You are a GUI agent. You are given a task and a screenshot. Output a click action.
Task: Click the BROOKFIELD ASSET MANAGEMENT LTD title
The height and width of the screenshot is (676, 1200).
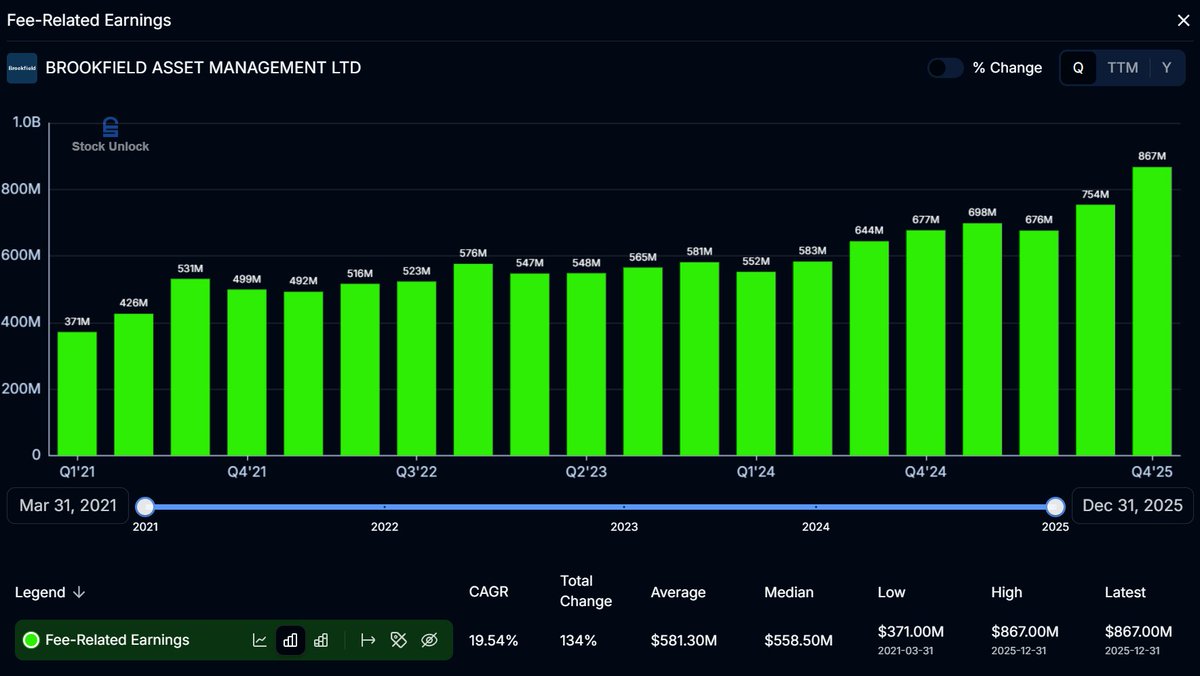click(203, 68)
